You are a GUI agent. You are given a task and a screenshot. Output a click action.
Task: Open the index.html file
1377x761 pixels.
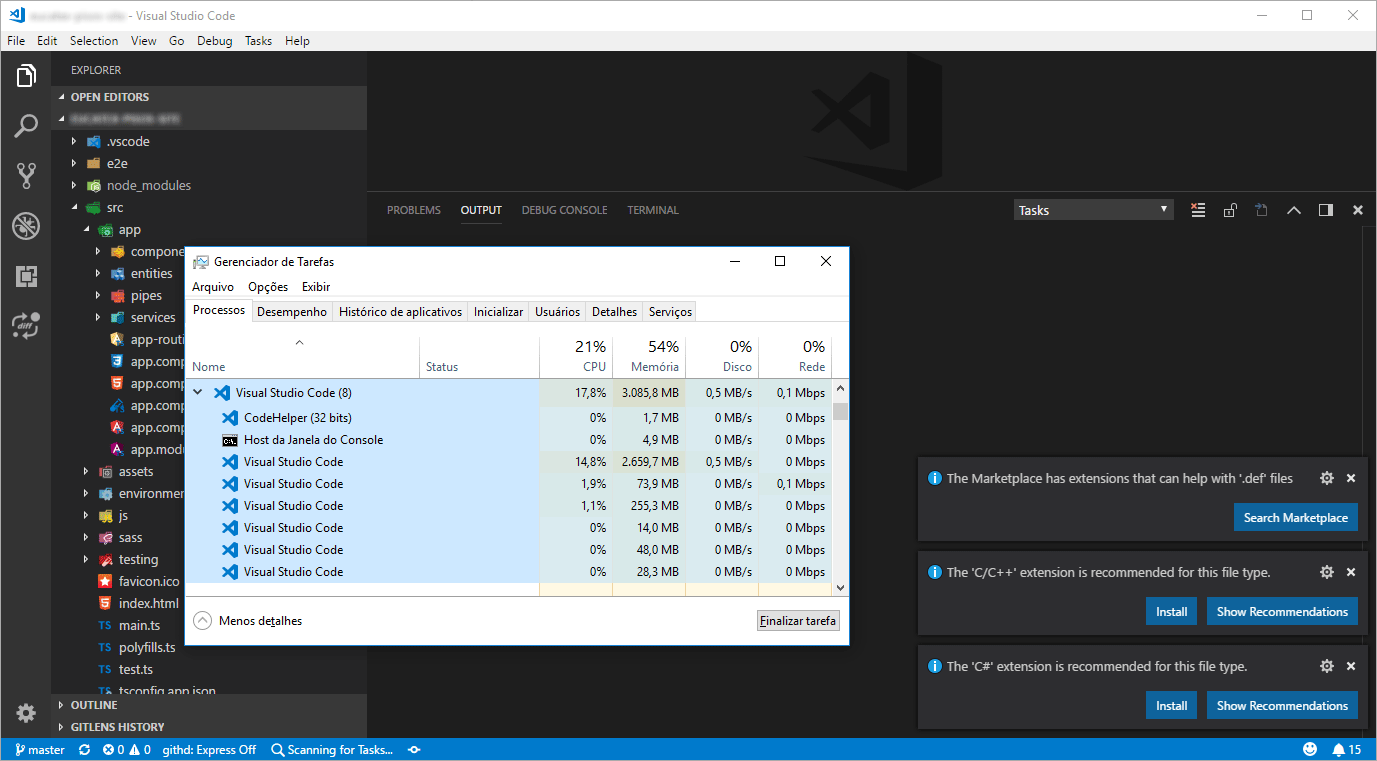pos(119,603)
